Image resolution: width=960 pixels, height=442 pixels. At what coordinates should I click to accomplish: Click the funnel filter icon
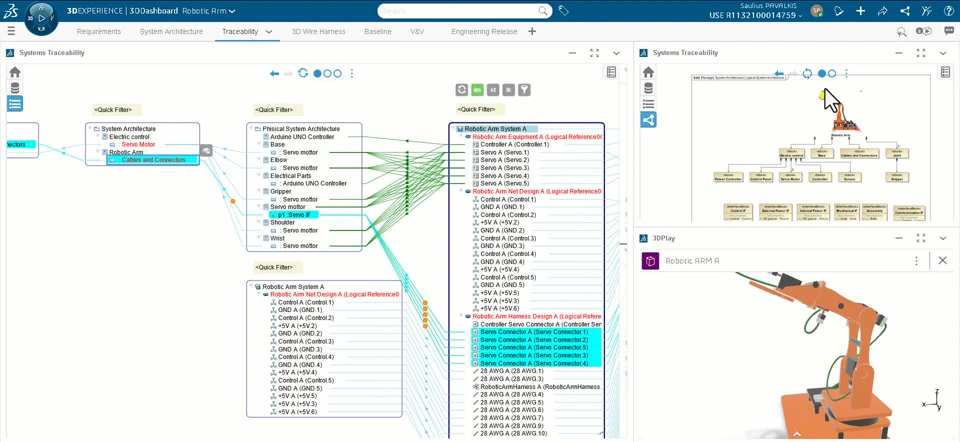[524, 90]
